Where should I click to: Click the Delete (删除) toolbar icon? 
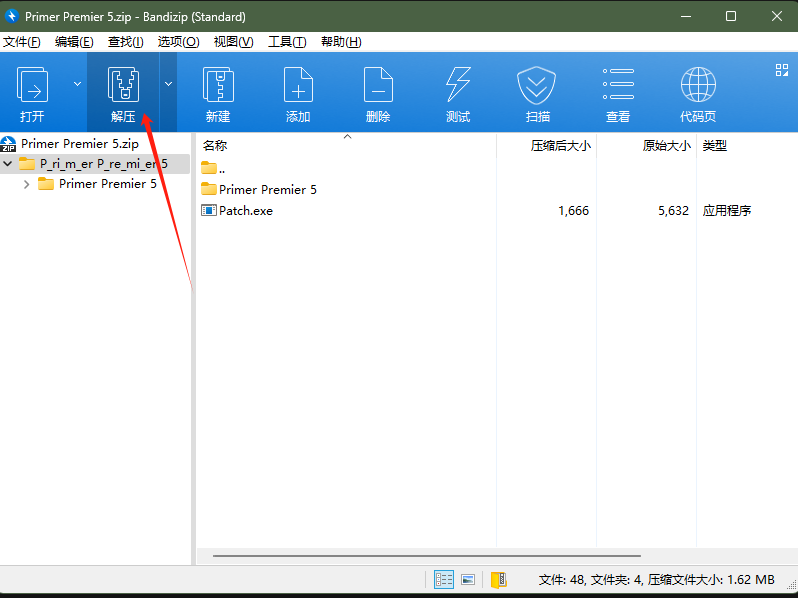coord(378,84)
